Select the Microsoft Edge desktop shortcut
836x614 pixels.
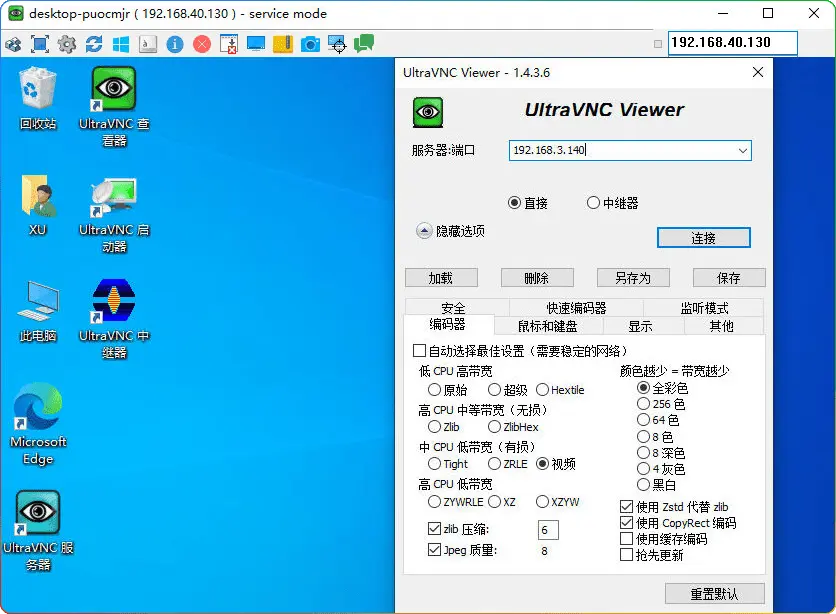37,424
